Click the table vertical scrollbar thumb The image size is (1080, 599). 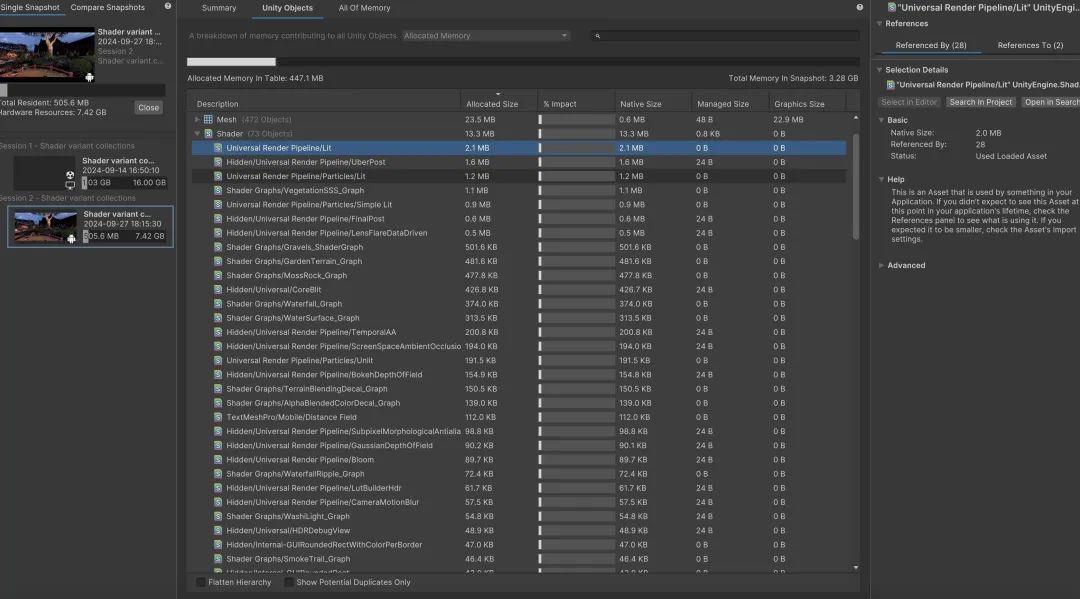(856, 186)
